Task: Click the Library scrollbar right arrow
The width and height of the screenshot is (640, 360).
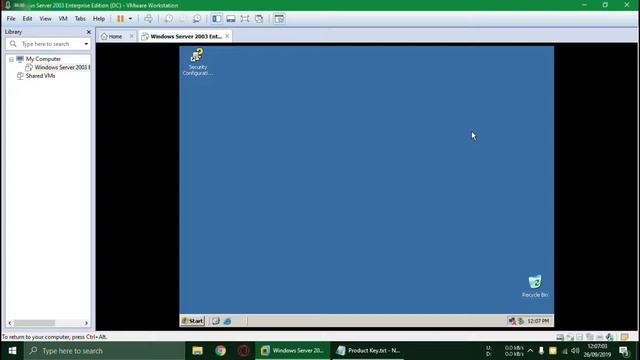Action: tap(86, 323)
